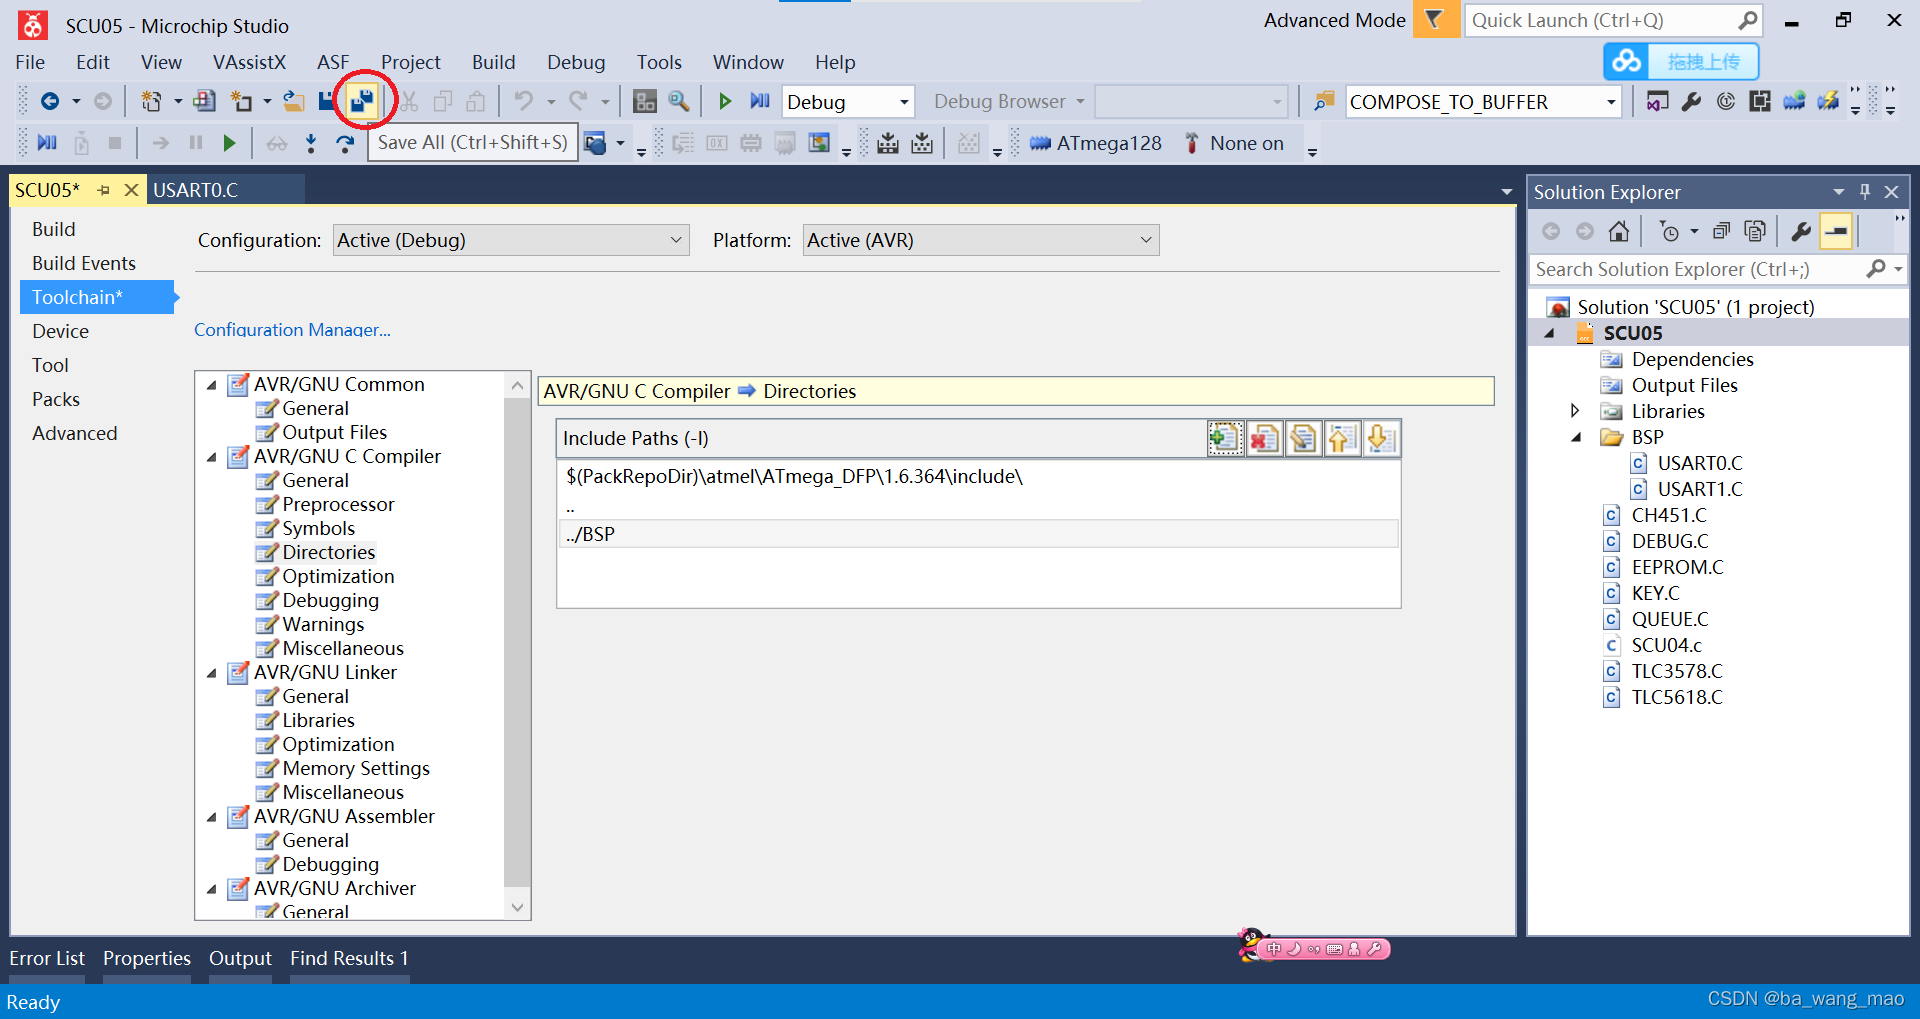Select the ../BSP include path entry
Screen dimensions: 1920x1019
[x=978, y=534]
